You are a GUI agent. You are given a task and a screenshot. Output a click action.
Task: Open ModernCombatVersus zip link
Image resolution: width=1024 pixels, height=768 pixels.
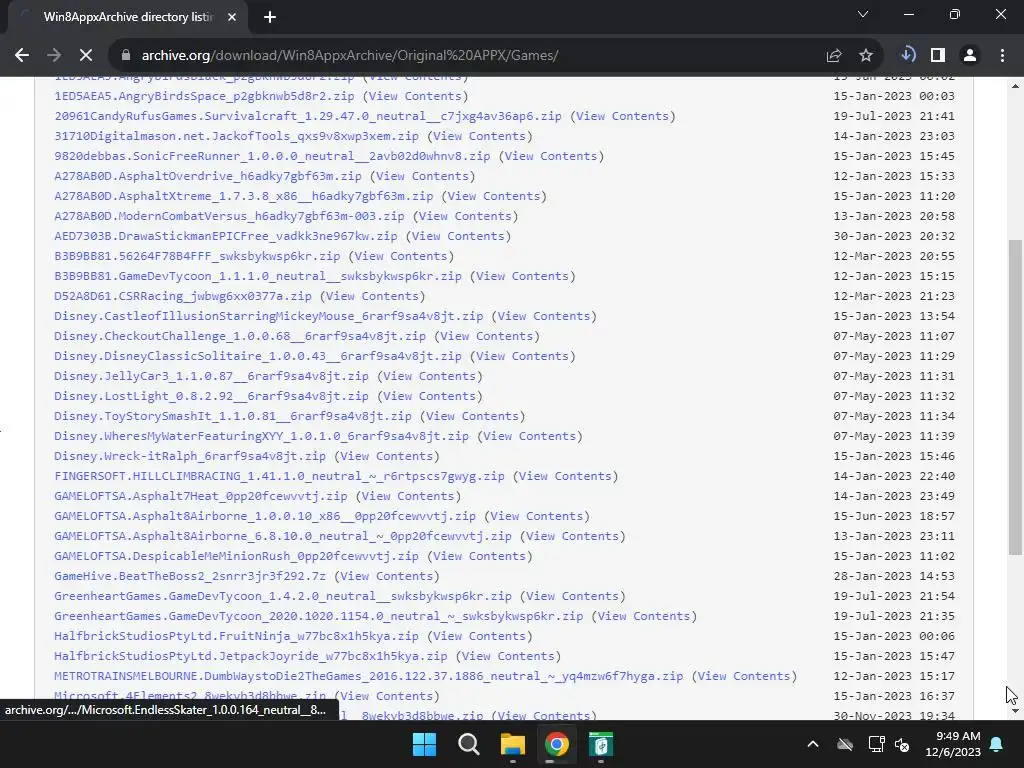(229, 216)
